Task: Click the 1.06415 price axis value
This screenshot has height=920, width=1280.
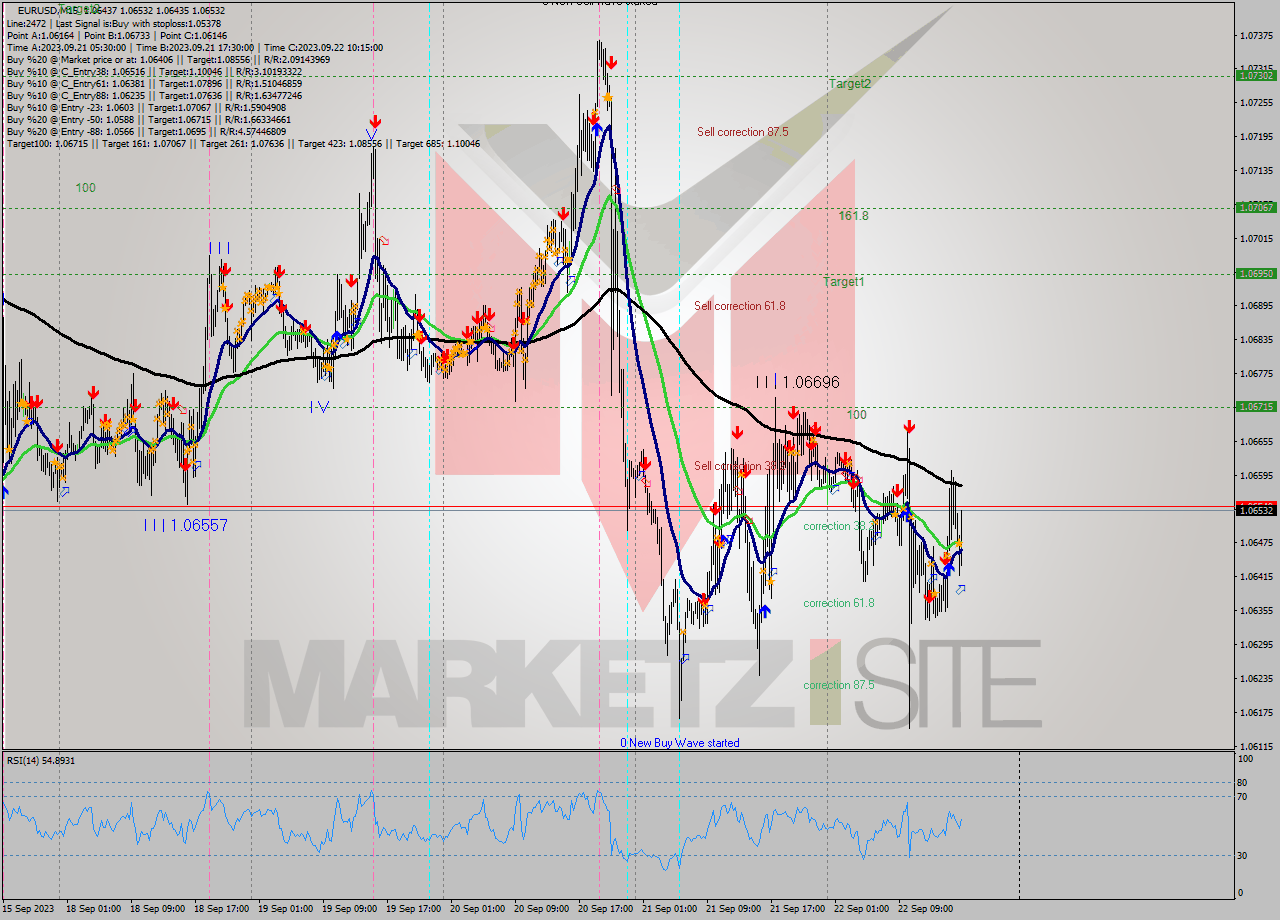Action: (x=1256, y=576)
